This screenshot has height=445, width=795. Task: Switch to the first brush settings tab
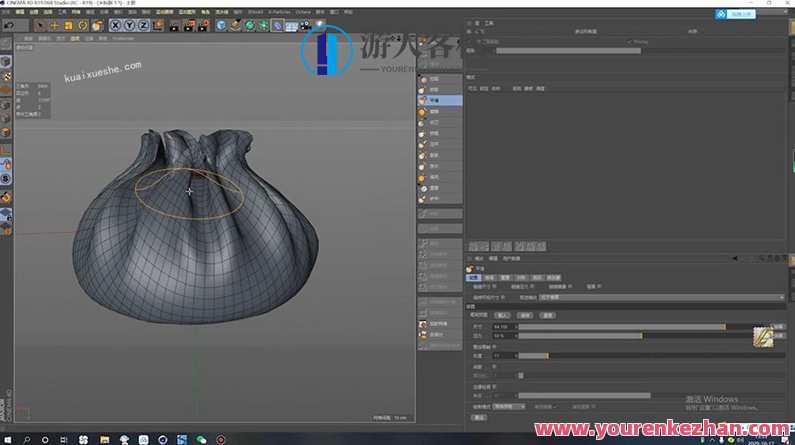click(x=474, y=277)
